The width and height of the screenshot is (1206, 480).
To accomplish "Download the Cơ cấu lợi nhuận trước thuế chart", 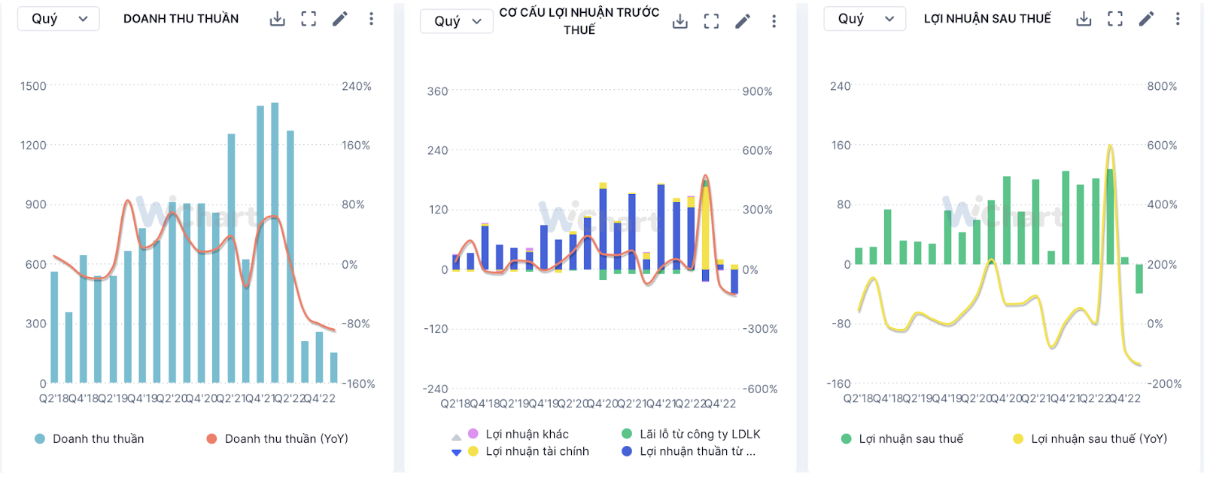I will [680, 22].
